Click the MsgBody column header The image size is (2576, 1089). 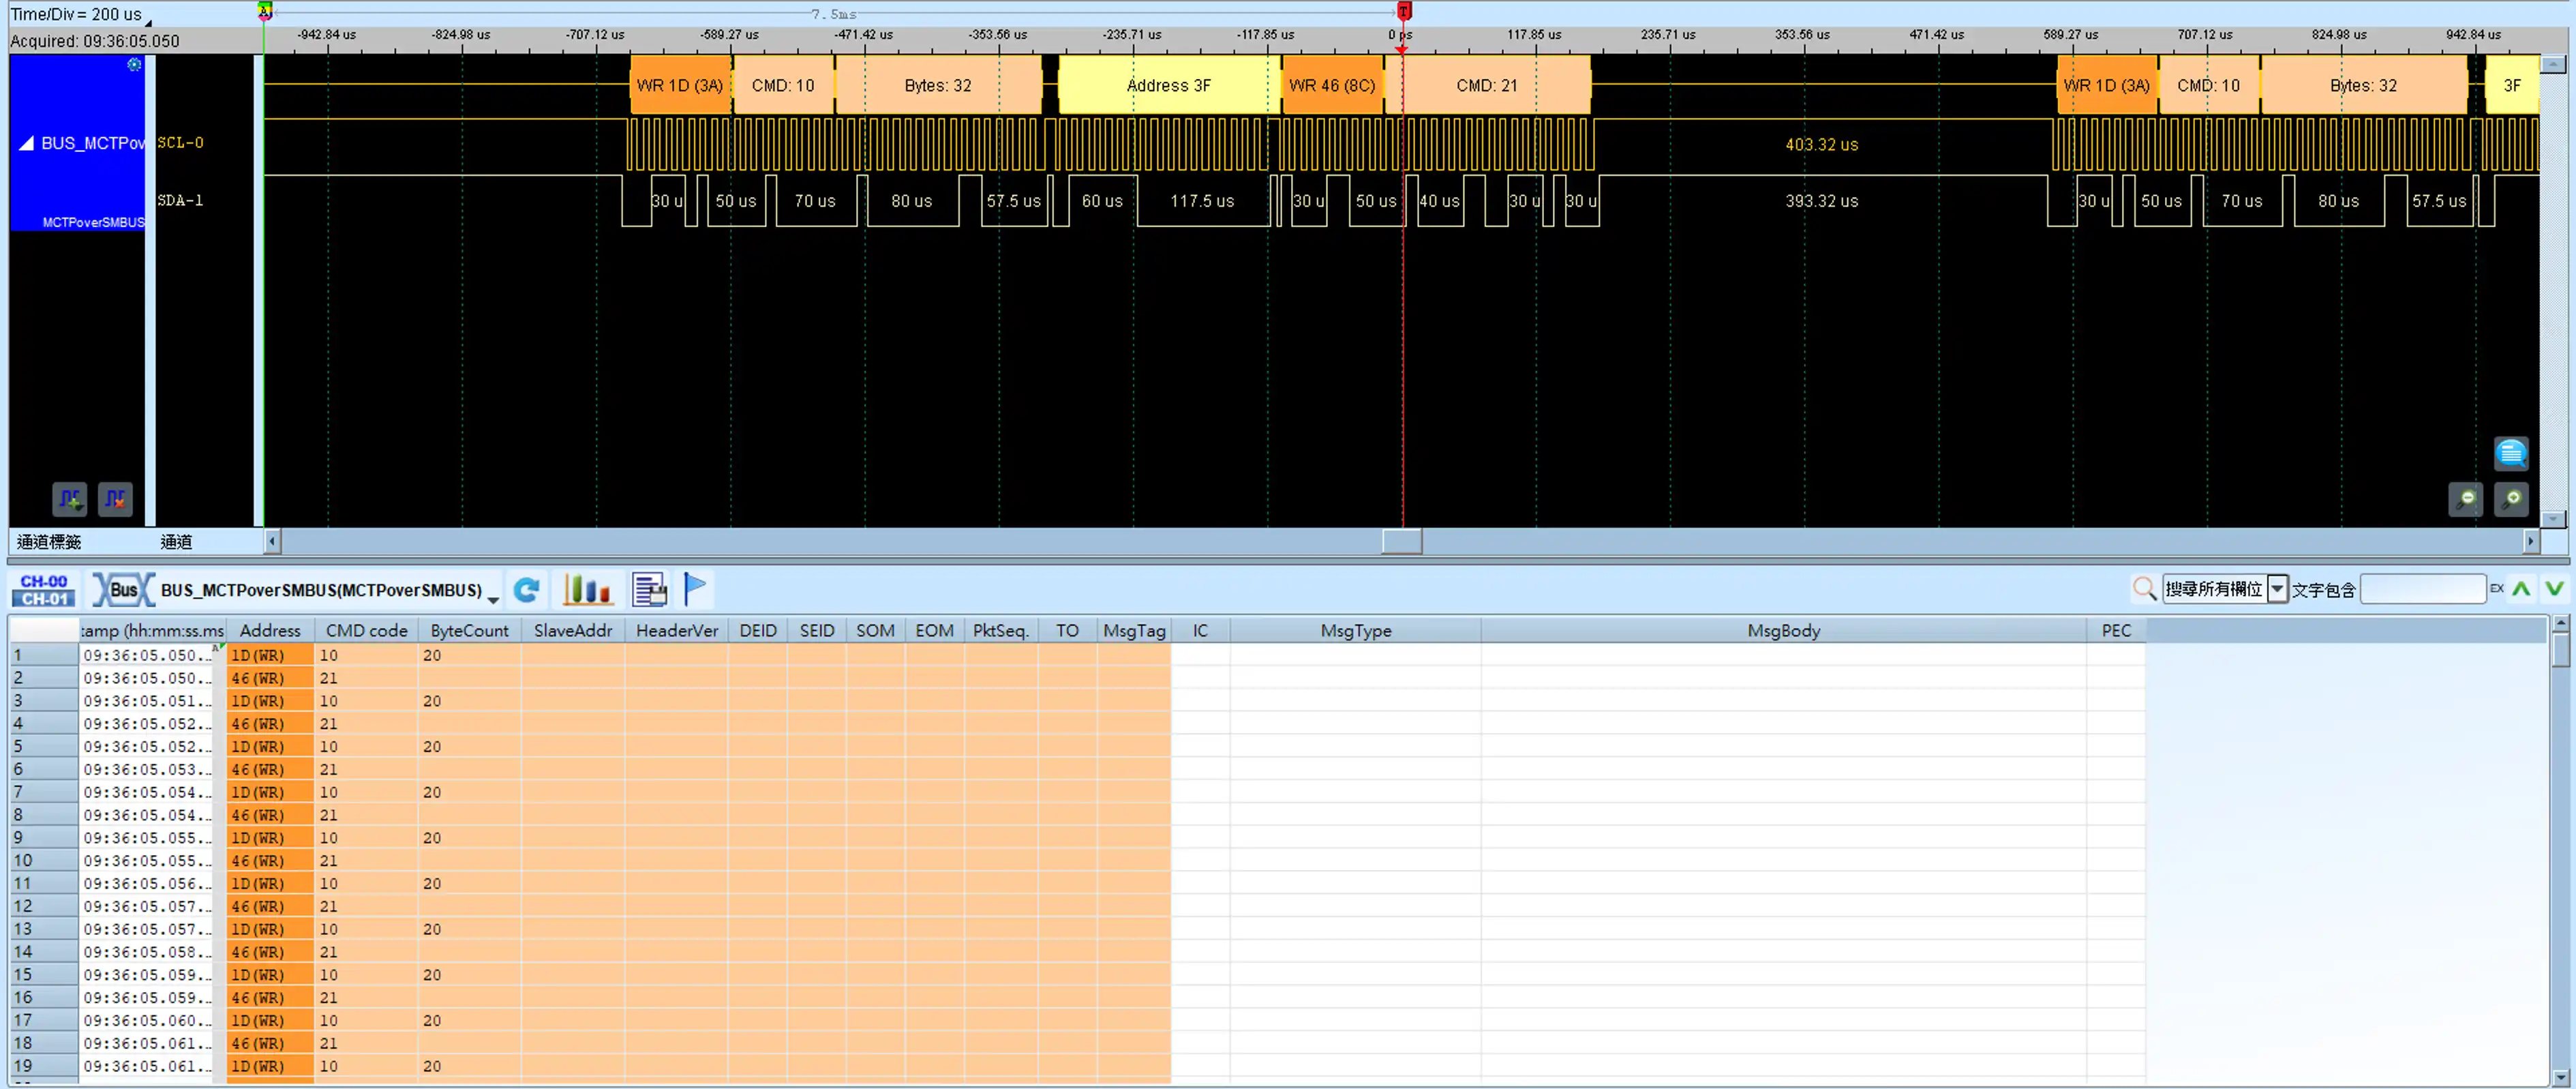1783,631
